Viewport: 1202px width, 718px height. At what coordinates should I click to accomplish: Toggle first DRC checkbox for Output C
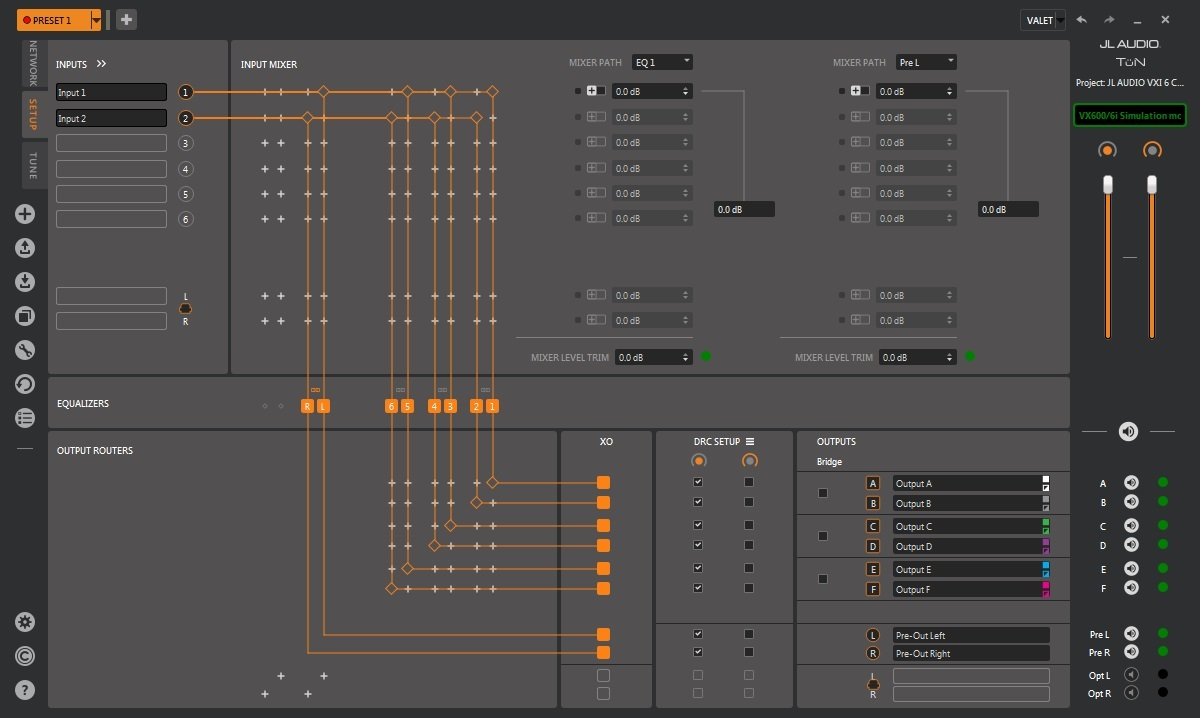pos(698,525)
